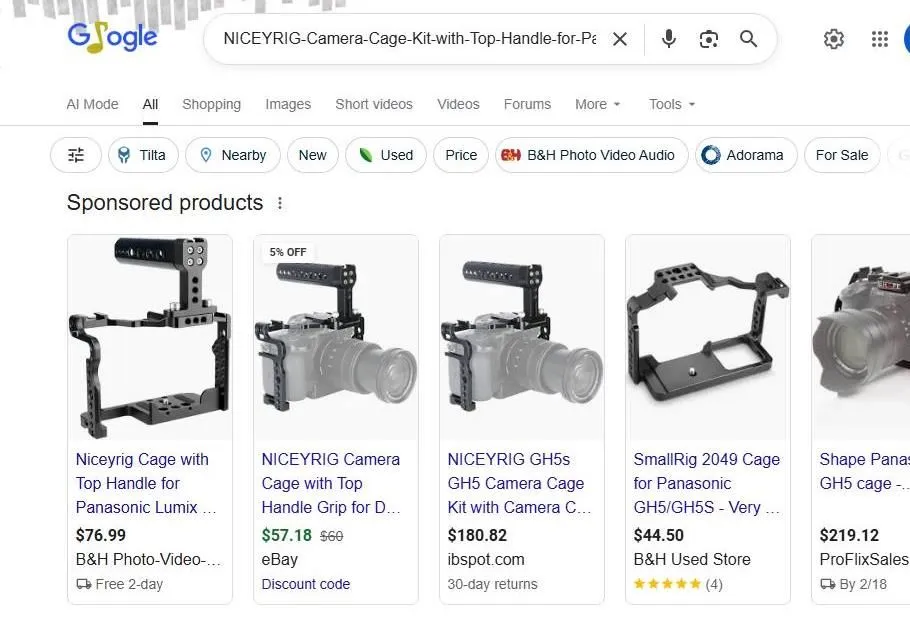Select the For Sale chip

click(842, 155)
